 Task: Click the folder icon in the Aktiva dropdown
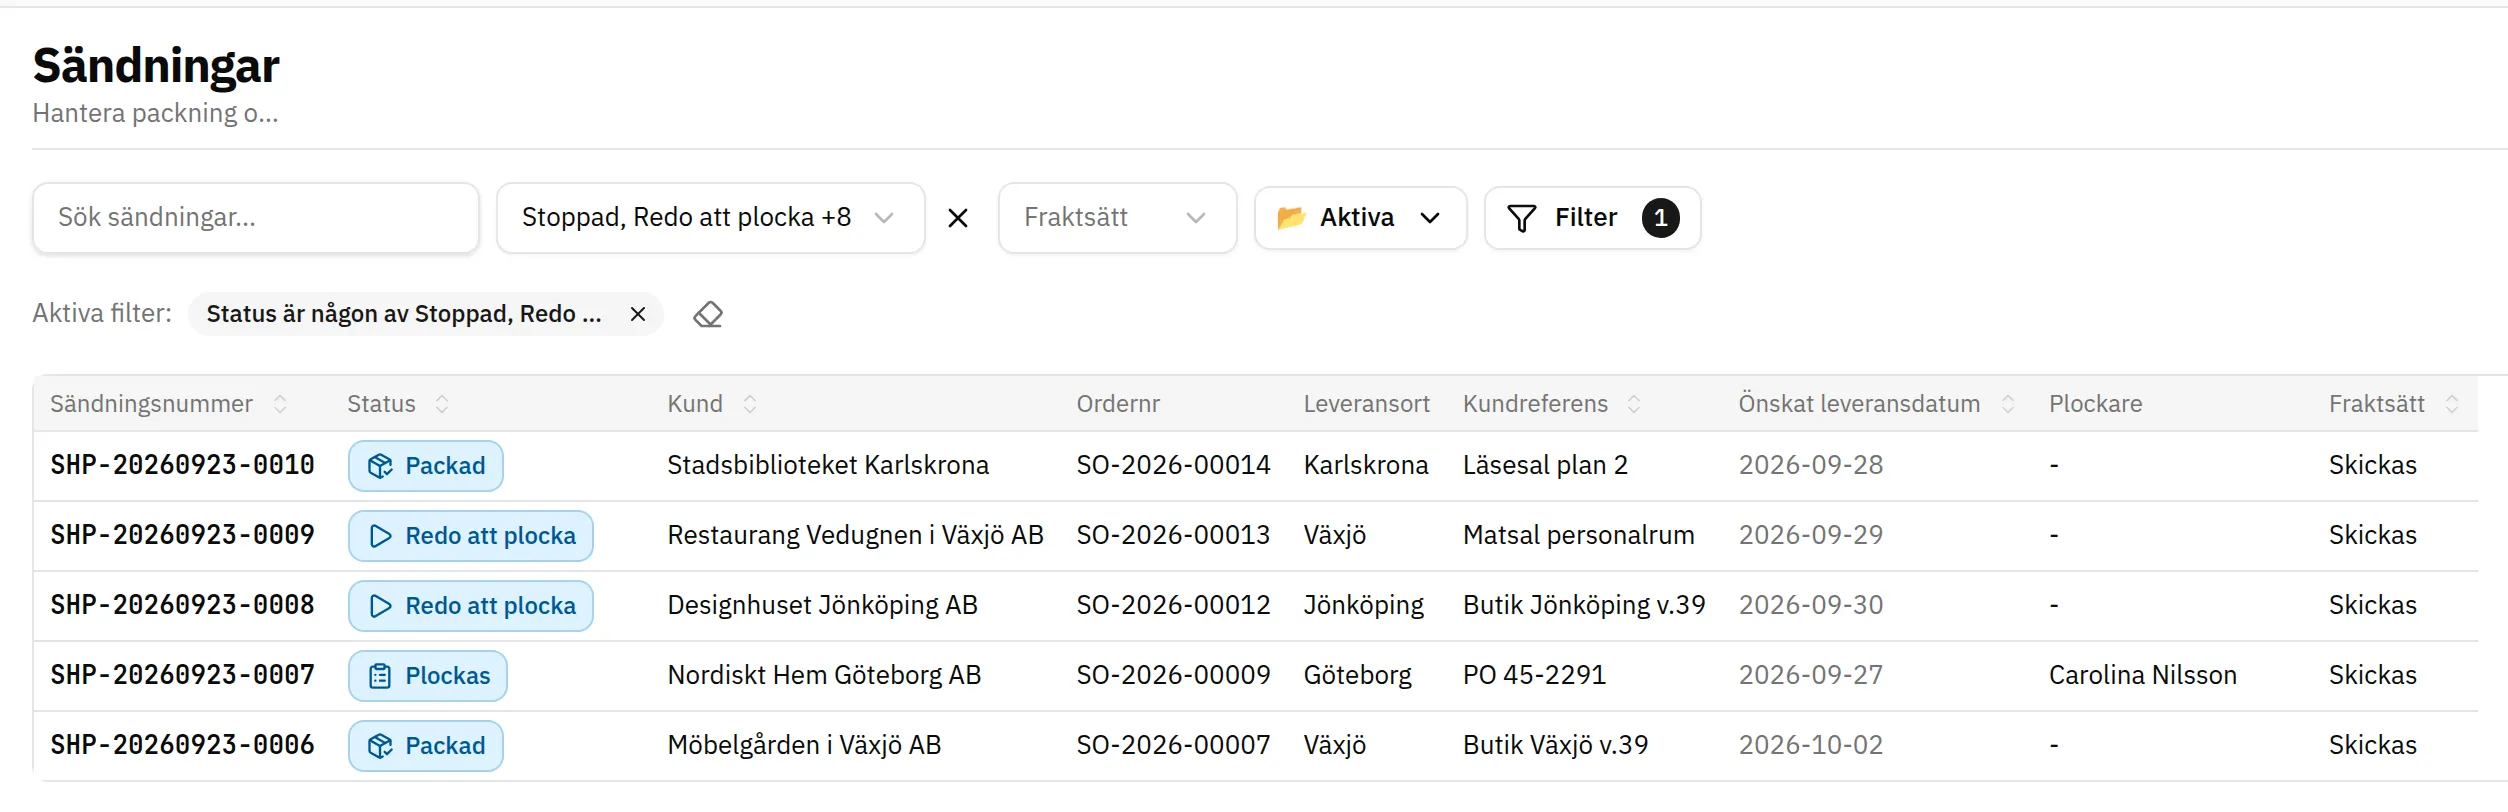click(1291, 217)
